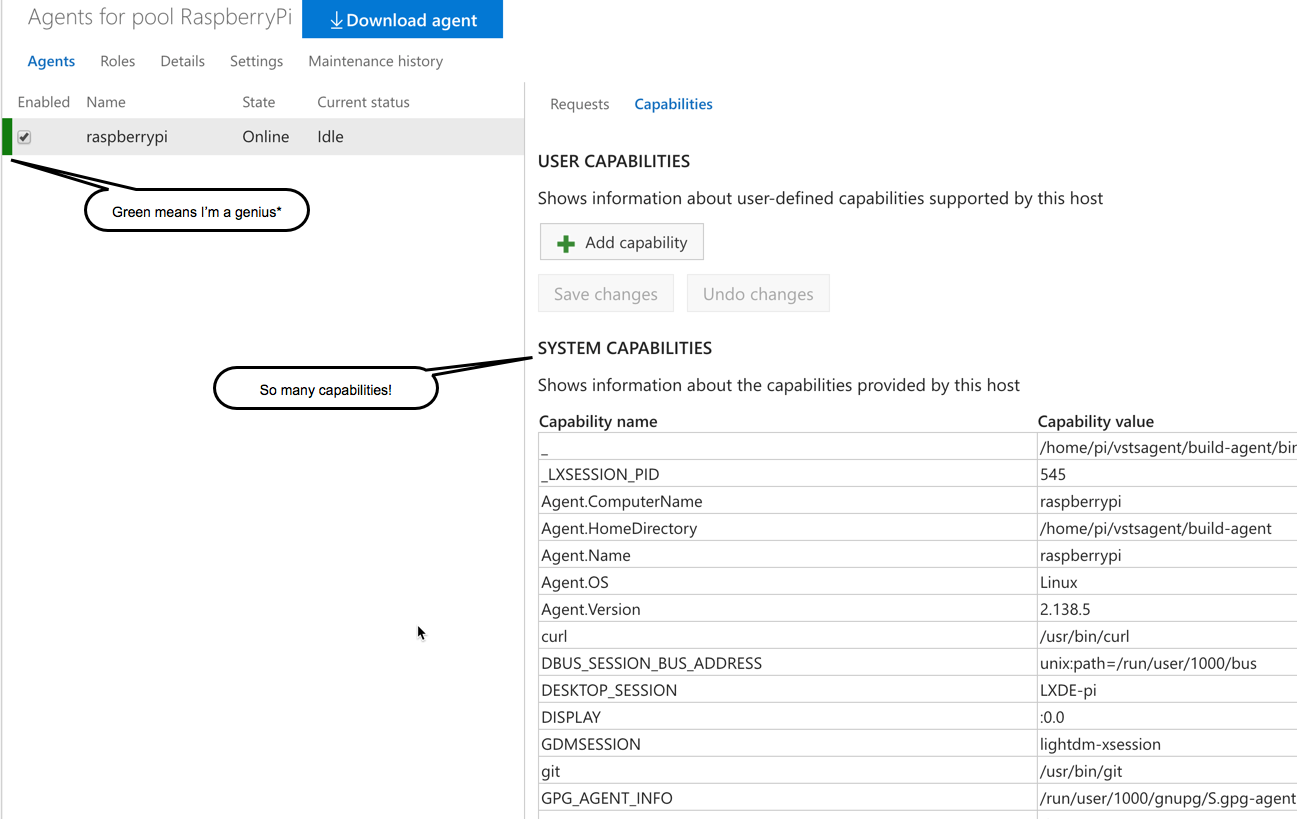1297x821 pixels.
Task: Click the /home/pi/vstsagent/build-agent value for Agent.HomeDirectory
Action: tap(1155, 528)
